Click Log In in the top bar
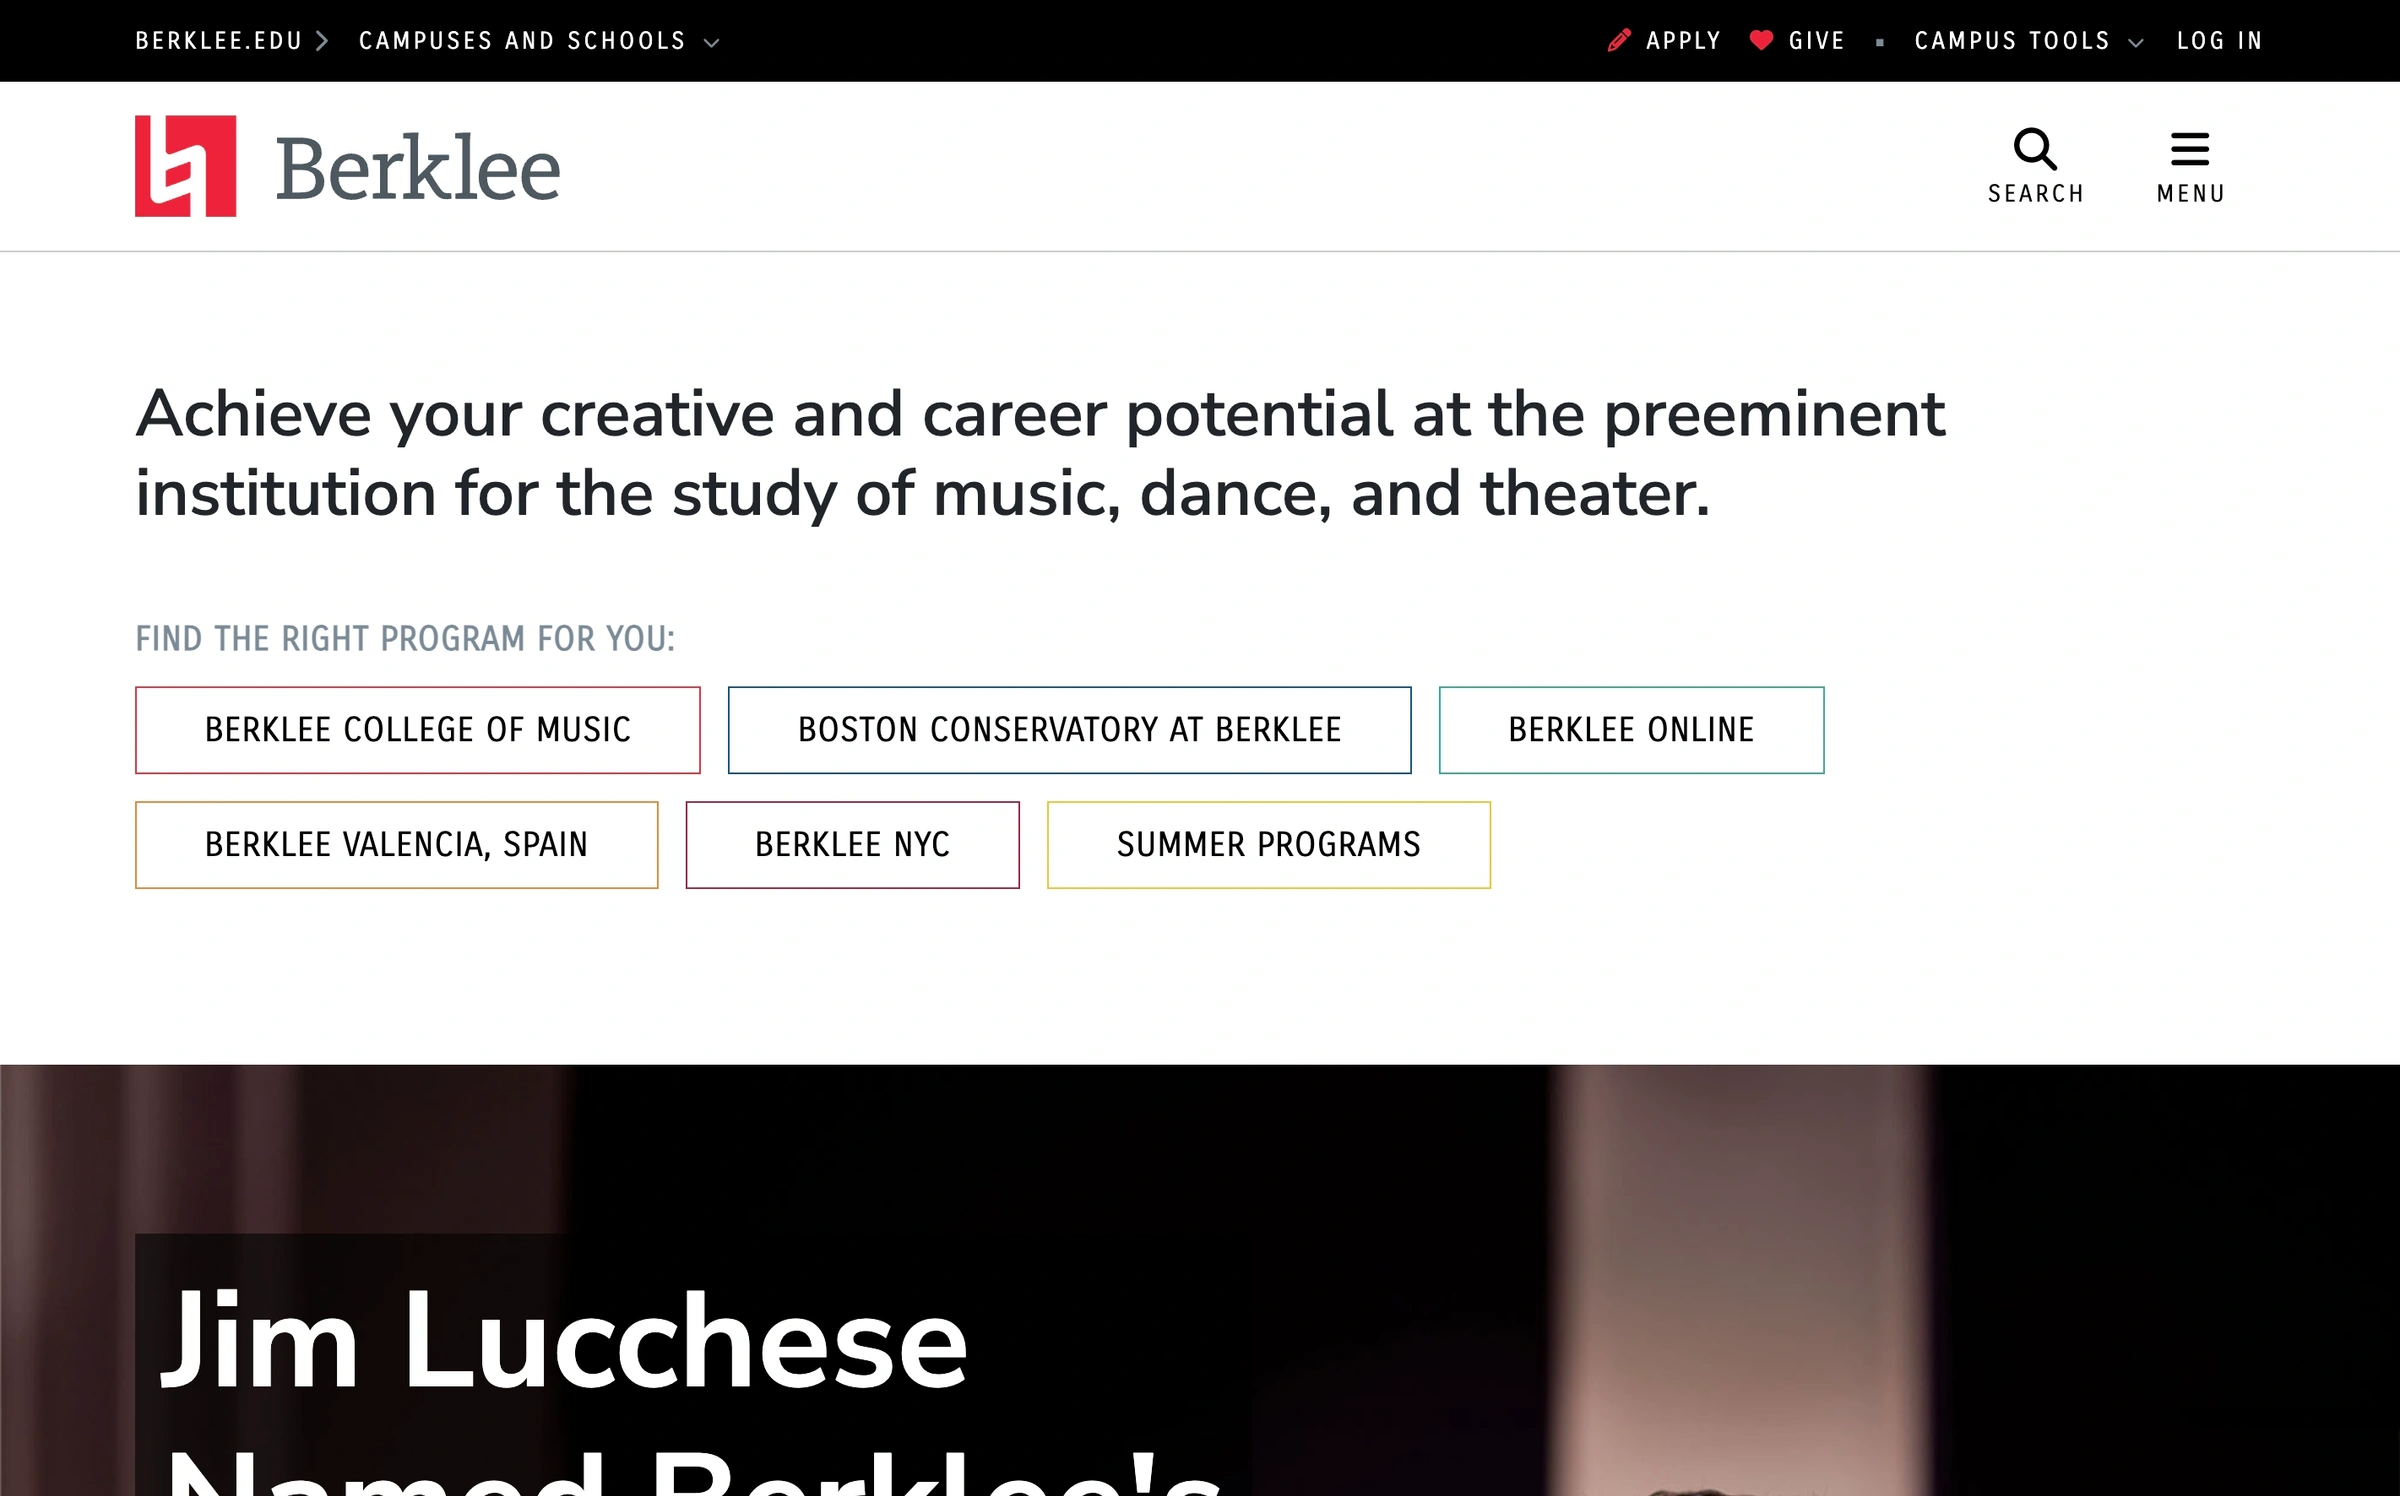The image size is (2400, 1496). coord(2220,41)
